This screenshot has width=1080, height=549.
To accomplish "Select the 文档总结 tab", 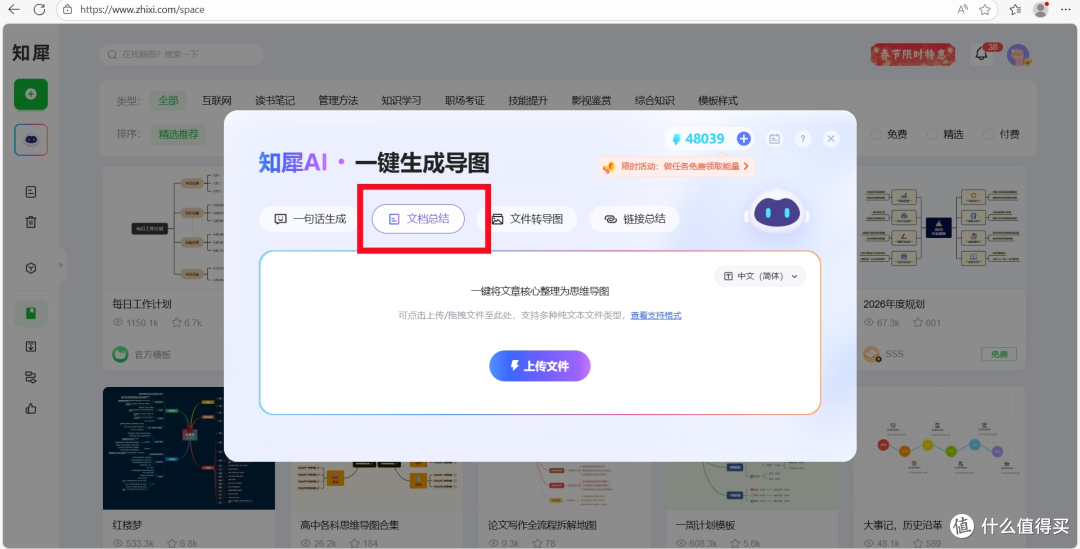I will pos(418,219).
